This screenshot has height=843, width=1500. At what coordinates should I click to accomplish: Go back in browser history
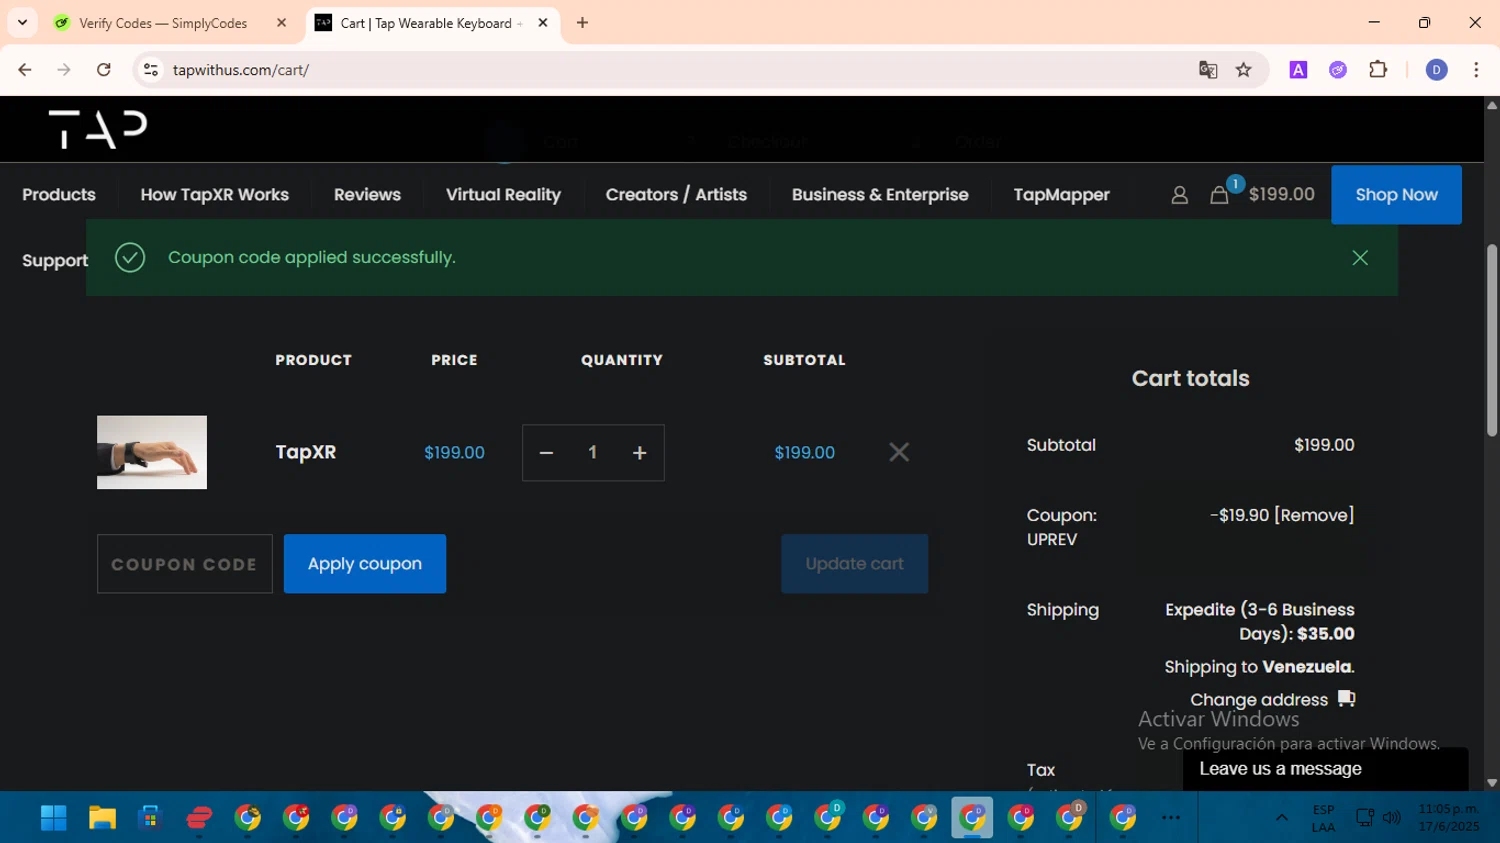point(25,70)
